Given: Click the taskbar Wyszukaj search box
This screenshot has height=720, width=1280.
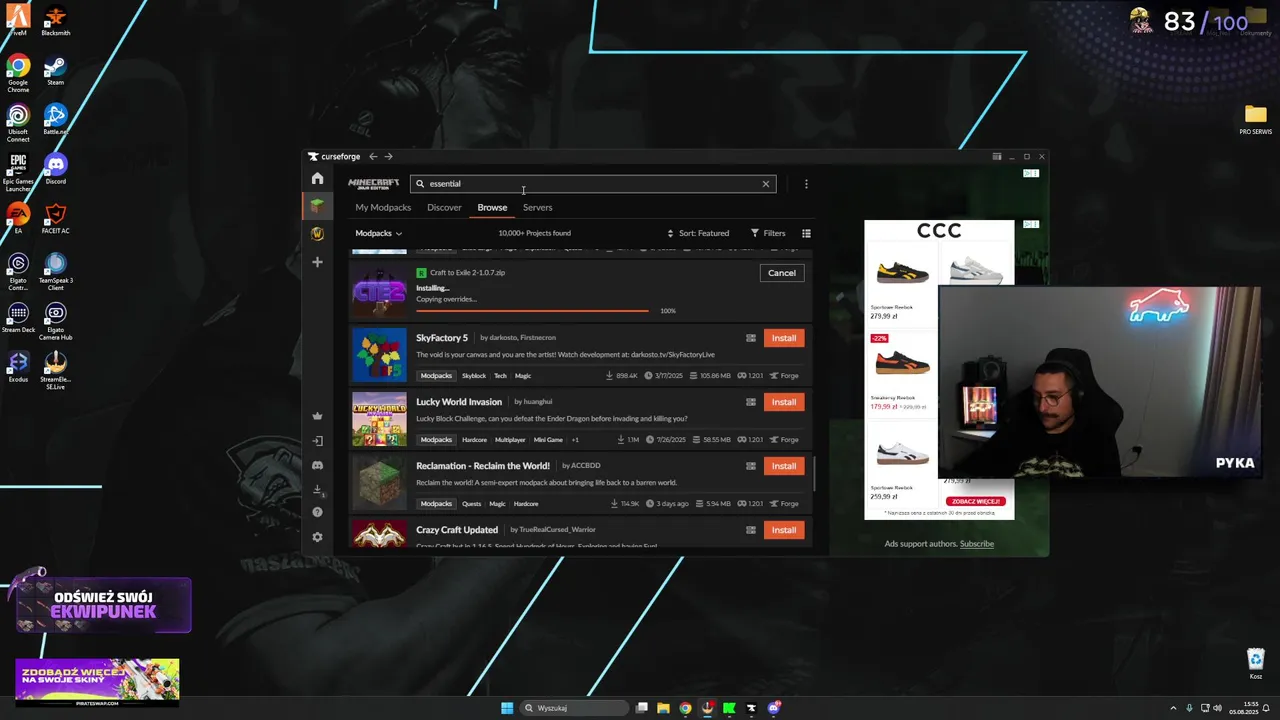Looking at the screenshot, I should [572, 708].
